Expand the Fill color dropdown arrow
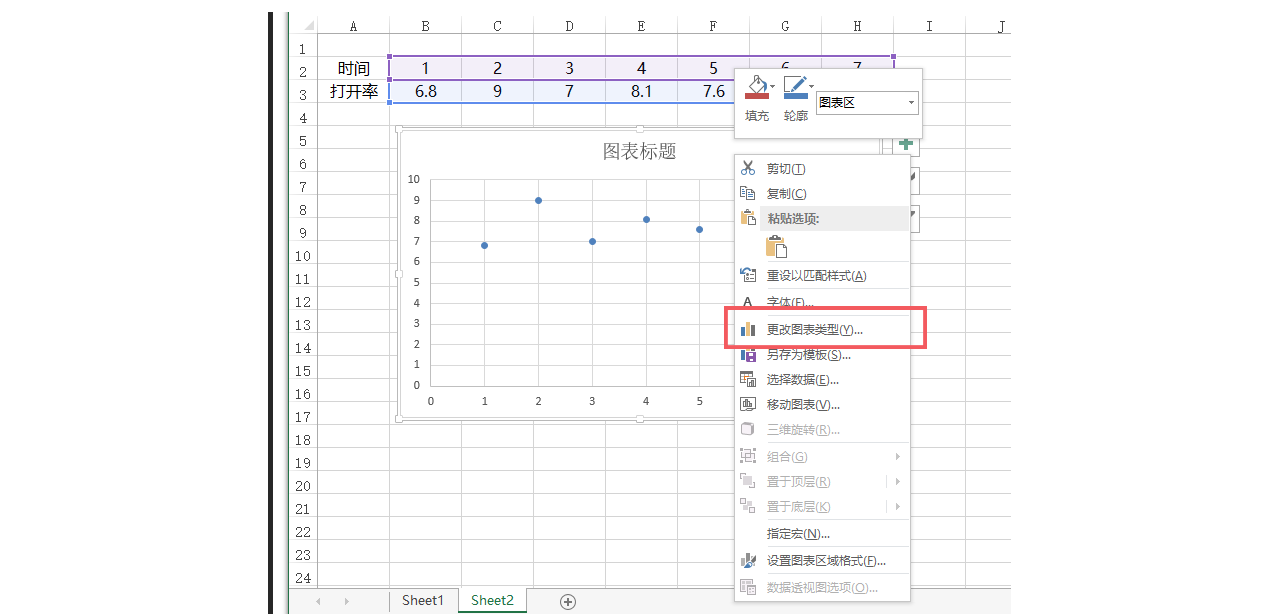This screenshot has width=1280, height=614. [x=773, y=86]
